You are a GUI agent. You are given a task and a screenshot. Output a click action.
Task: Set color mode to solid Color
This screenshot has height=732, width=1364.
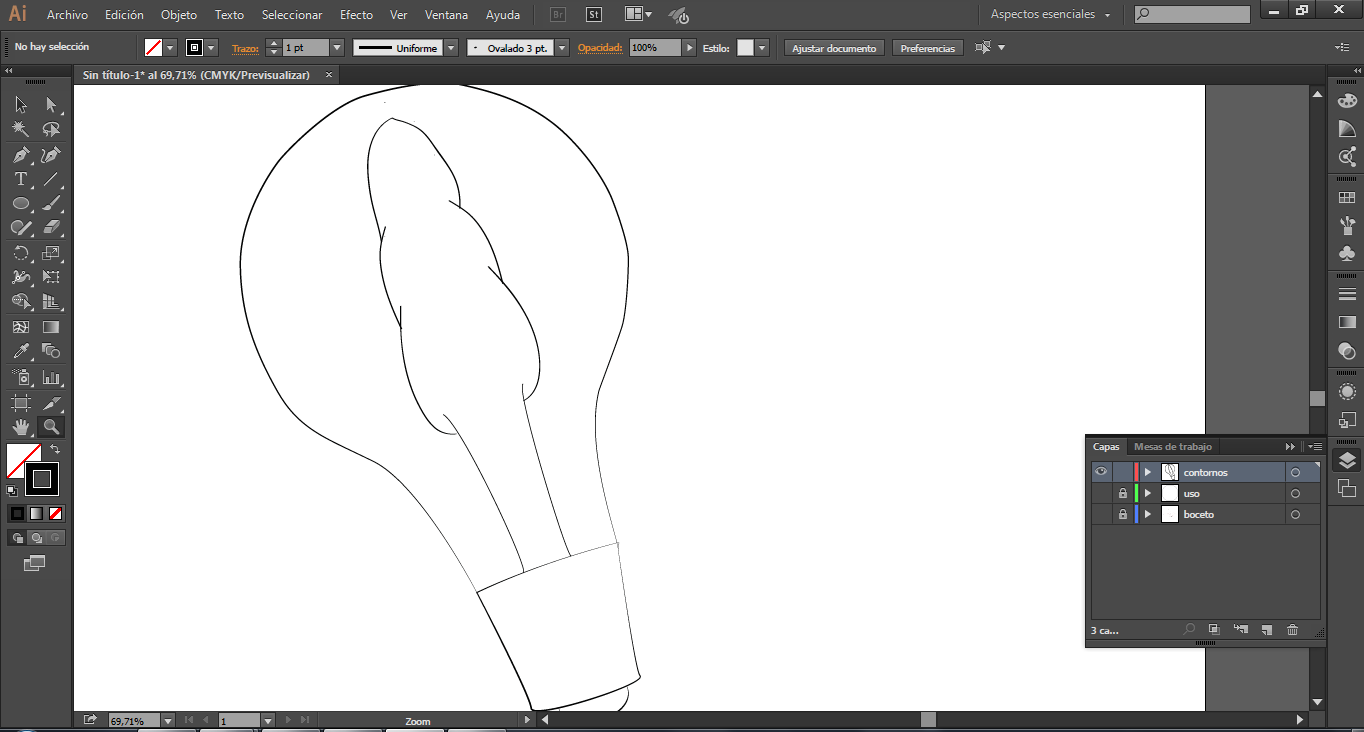(x=17, y=513)
